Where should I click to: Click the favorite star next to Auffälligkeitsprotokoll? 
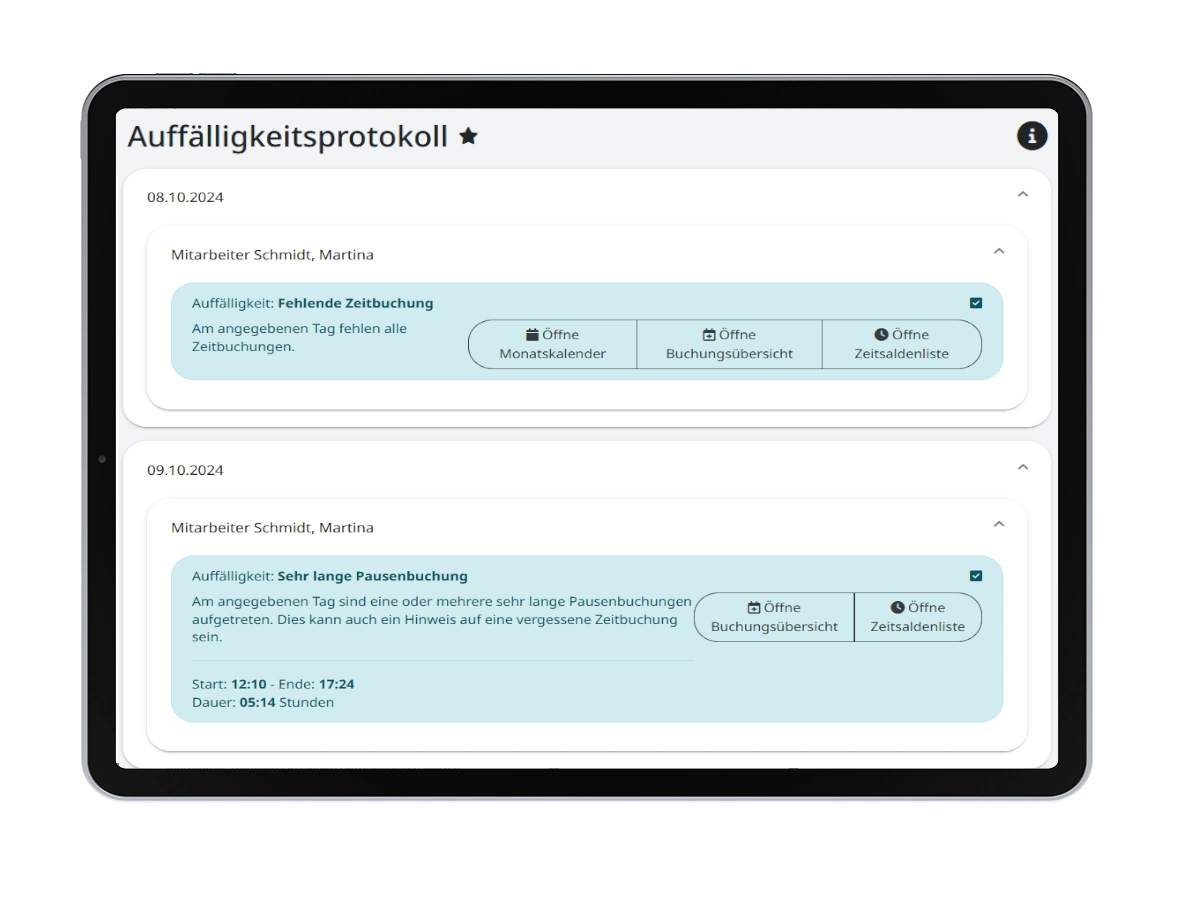pyautogui.click(x=468, y=137)
